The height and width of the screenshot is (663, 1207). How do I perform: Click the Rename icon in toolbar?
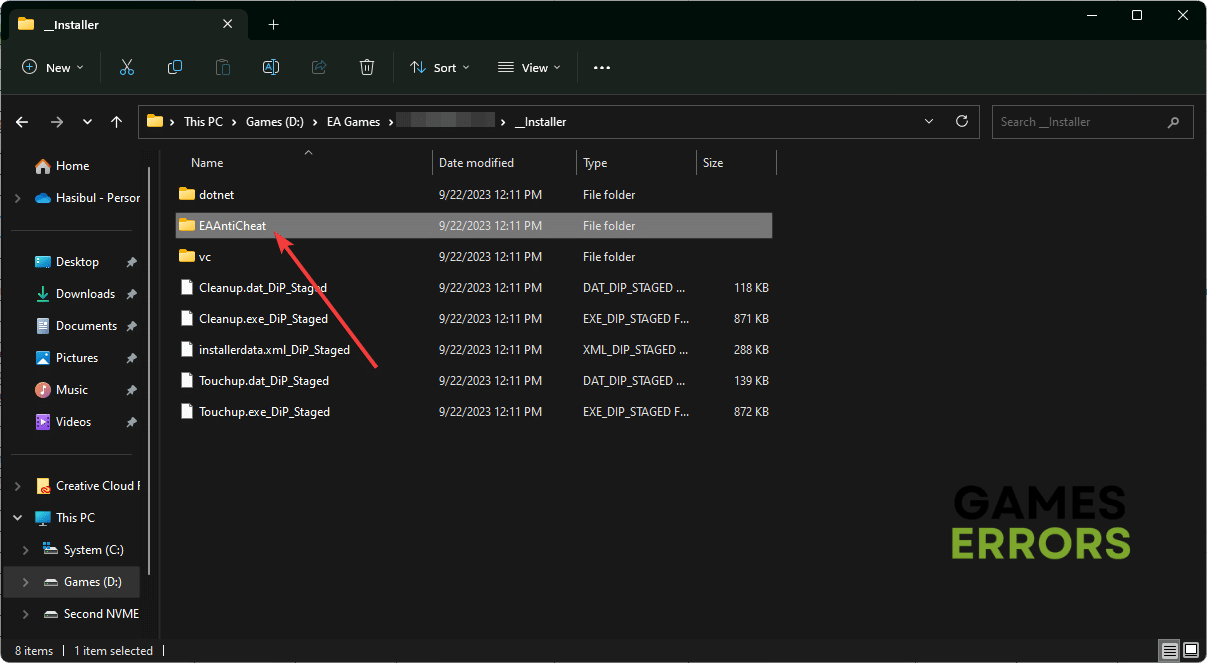(x=270, y=67)
